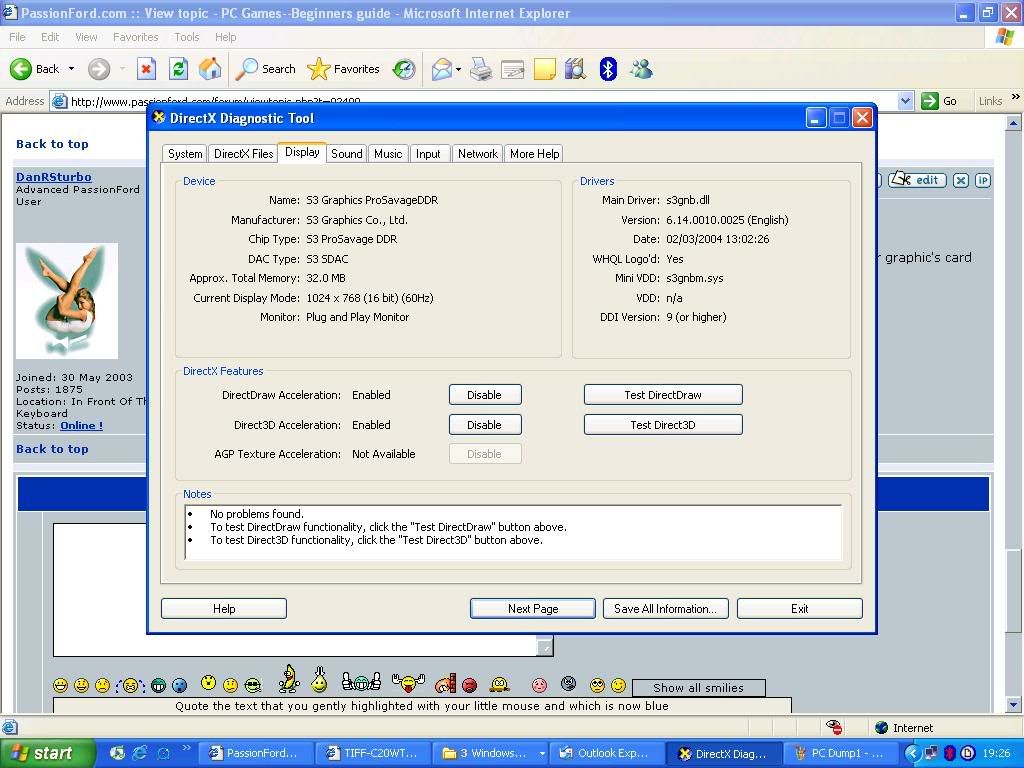Click the Bluetooth toolbar icon
This screenshot has height=768, width=1024.
coord(608,69)
